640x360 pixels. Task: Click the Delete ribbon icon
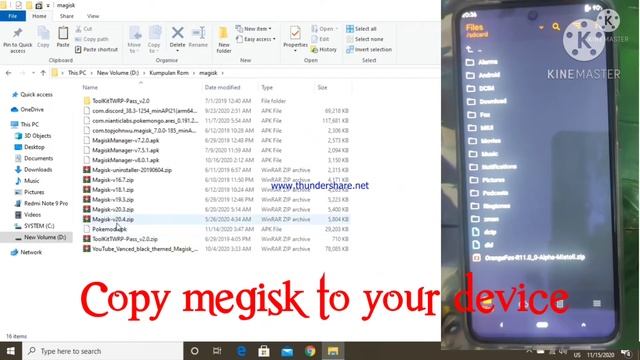[177, 40]
